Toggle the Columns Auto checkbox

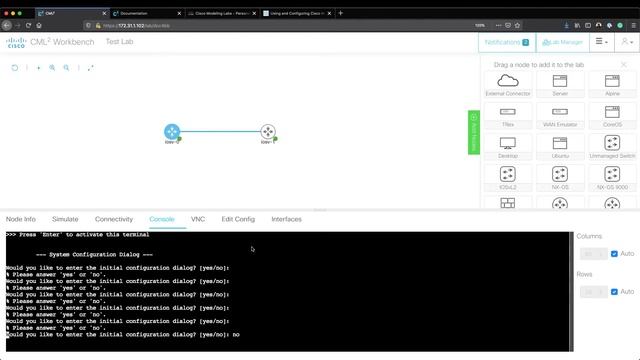click(x=614, y=254)
